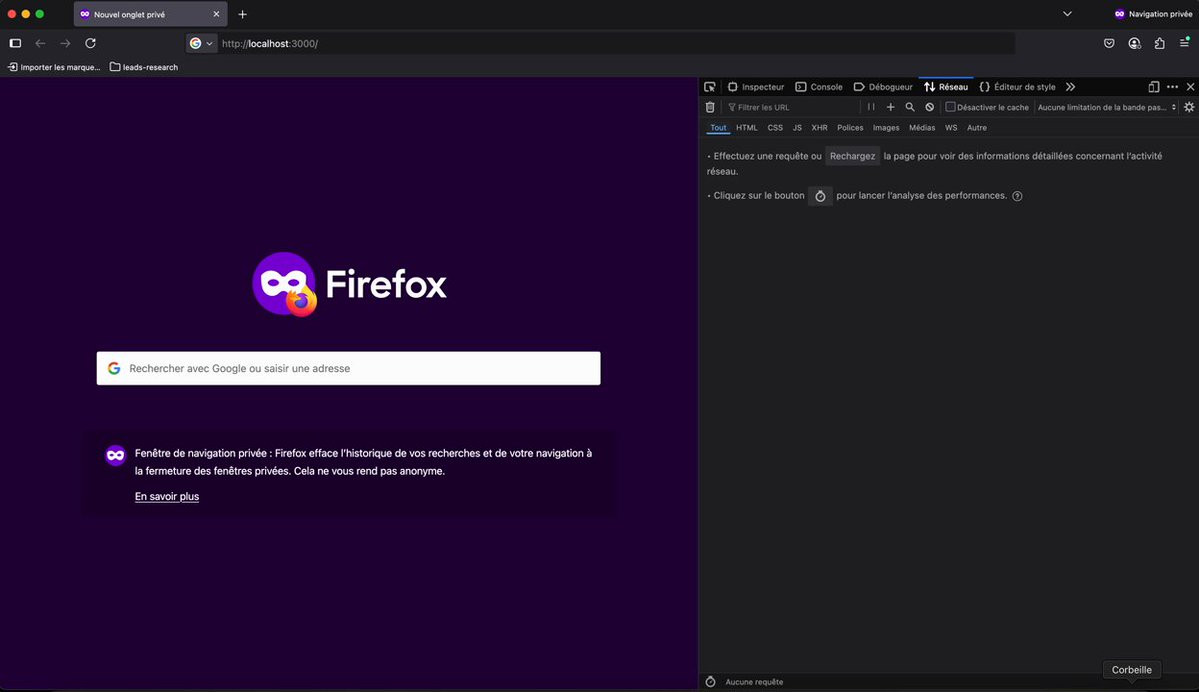Reload the current page
Screen dimensions: 1199x692
pyautogui.click(x=90, y=44)
